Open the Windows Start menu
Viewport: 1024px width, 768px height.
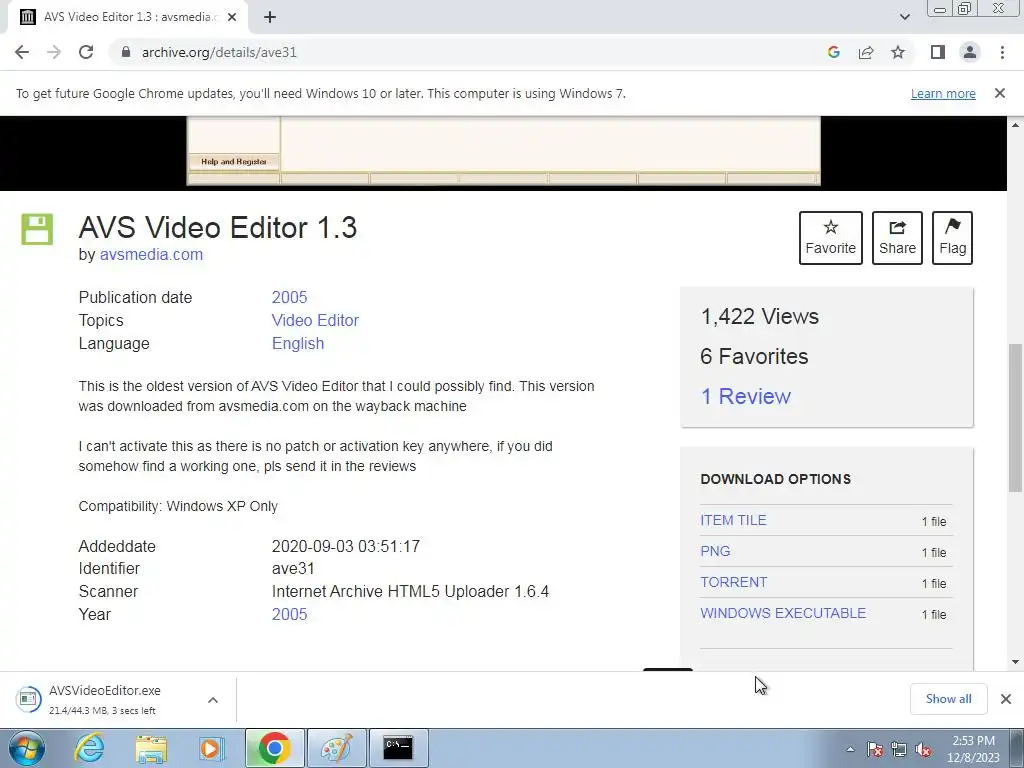[x=26, y=748]
